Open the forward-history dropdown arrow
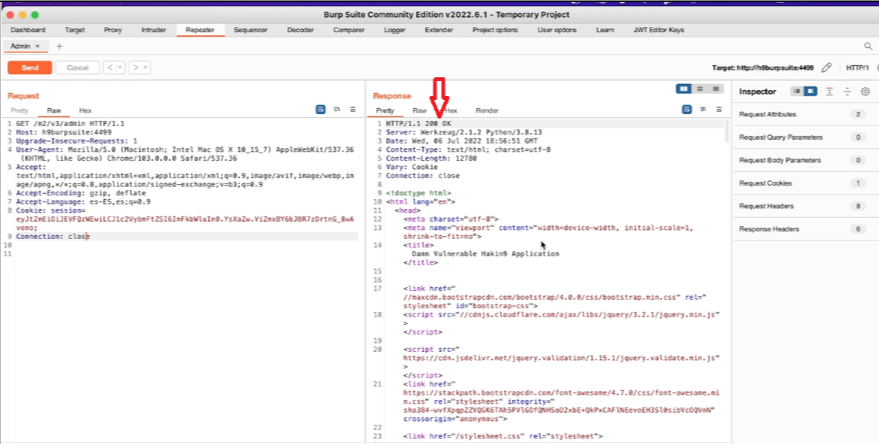Viewport: 879px width, 444px height. point(145,68)
